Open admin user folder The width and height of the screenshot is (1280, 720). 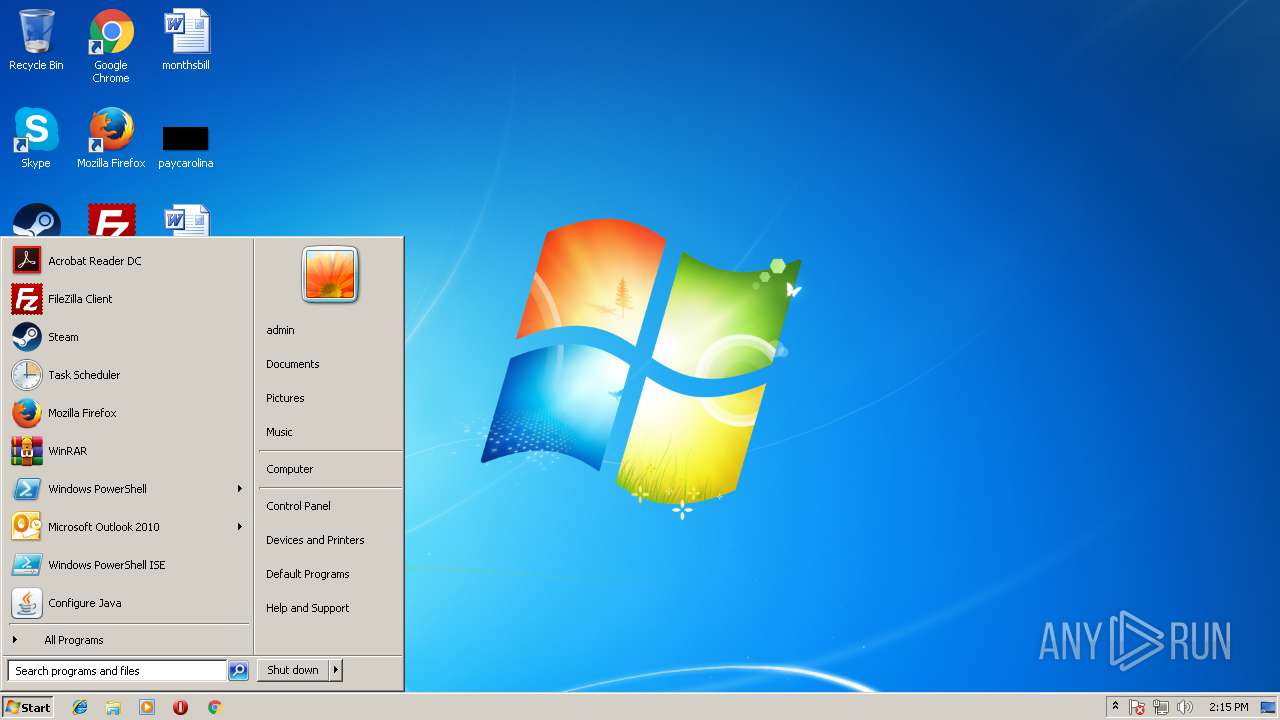[330, 330]
